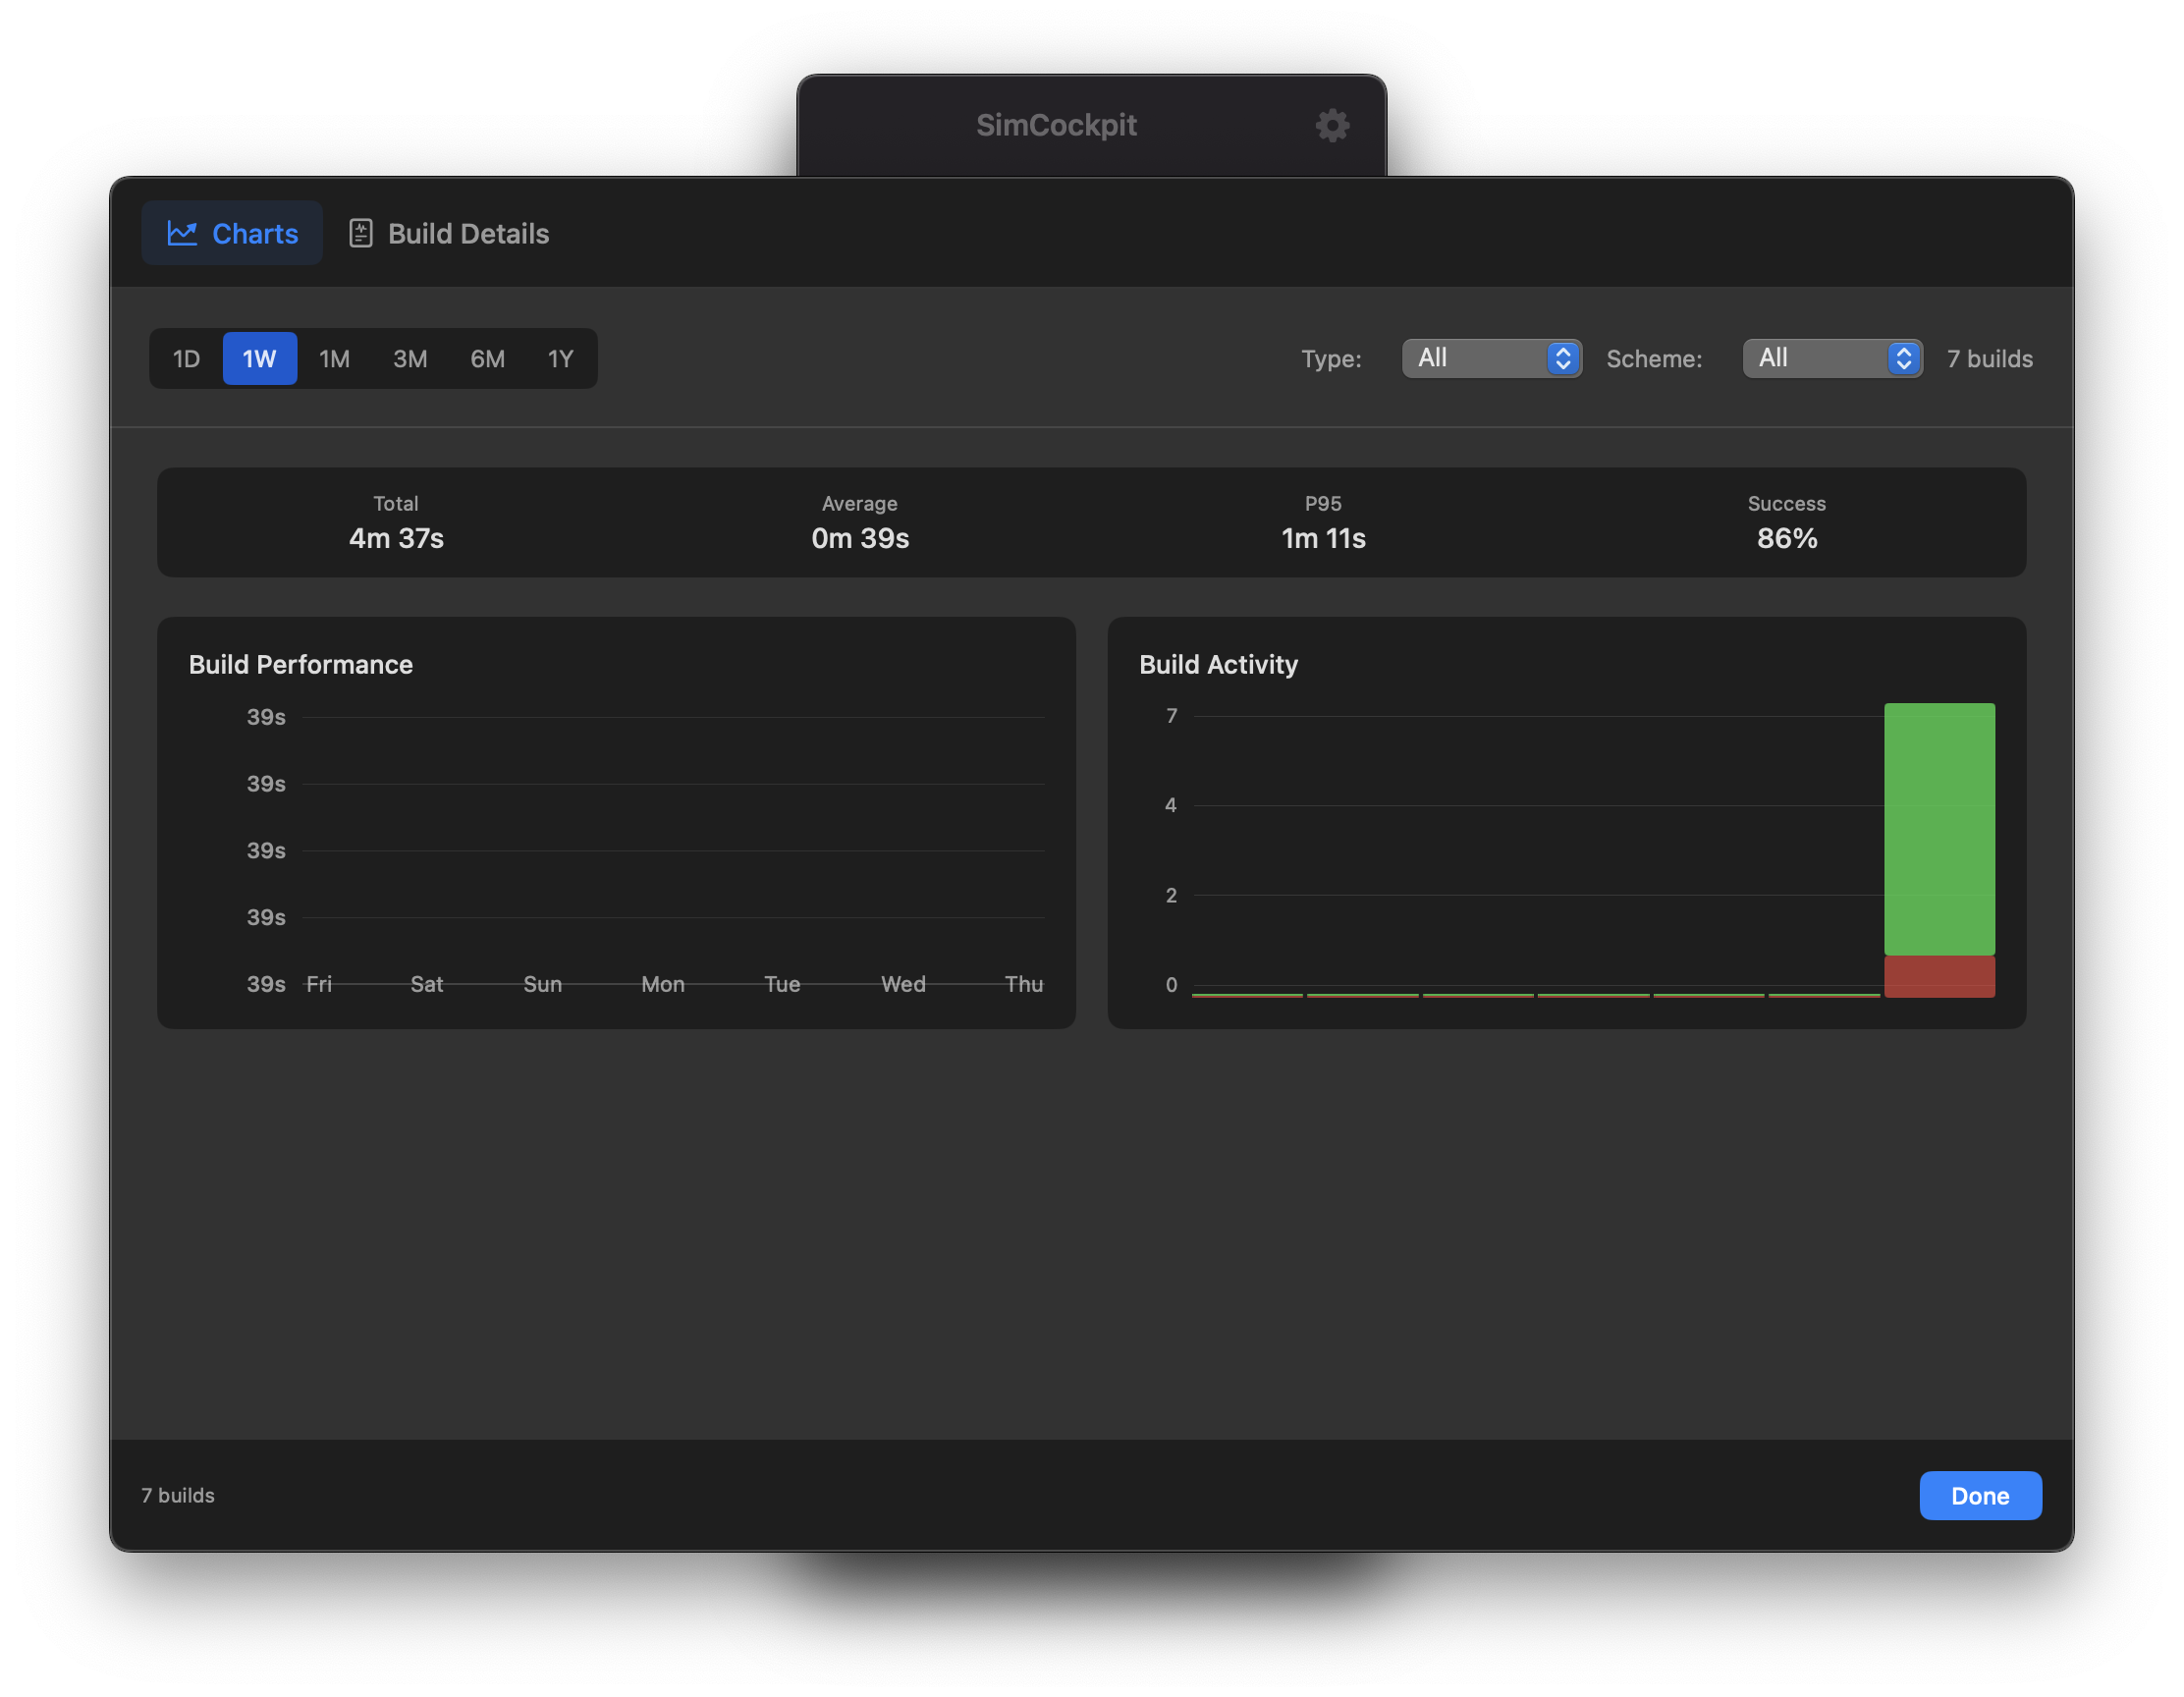The width and height of the screenshot is (2184, 1697).
Task: Click the chart icon on the Charts tab
Action: (x=184, y=232)
